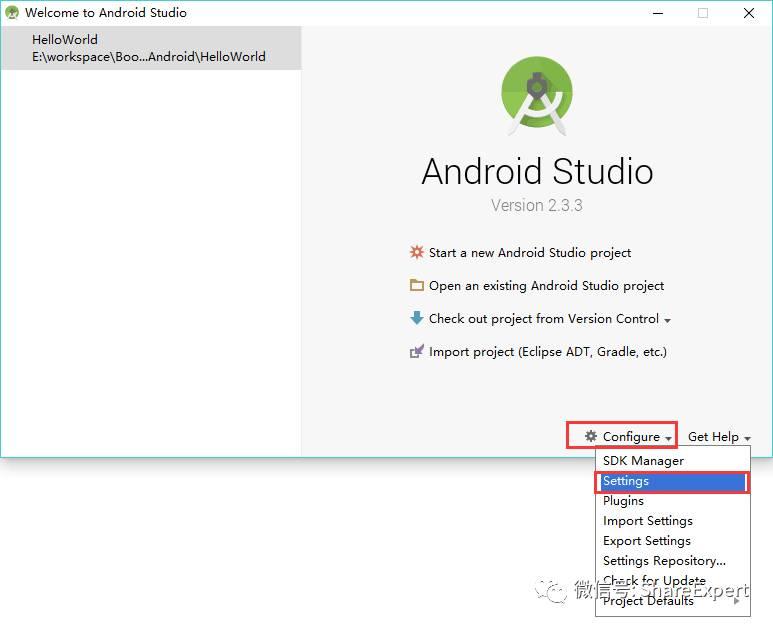Click the Android Studio logo in title bar

[12, 13]
